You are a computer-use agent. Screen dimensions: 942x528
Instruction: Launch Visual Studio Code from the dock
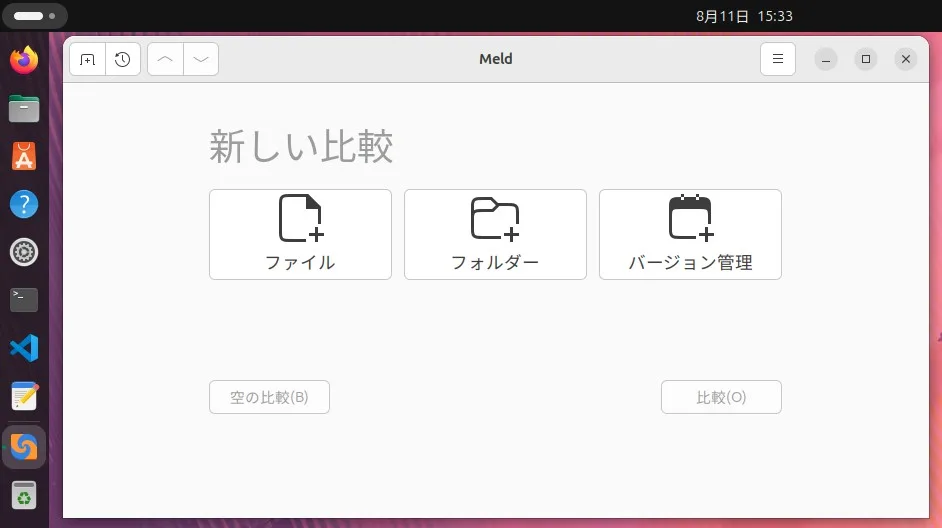[x=24, y=348]
